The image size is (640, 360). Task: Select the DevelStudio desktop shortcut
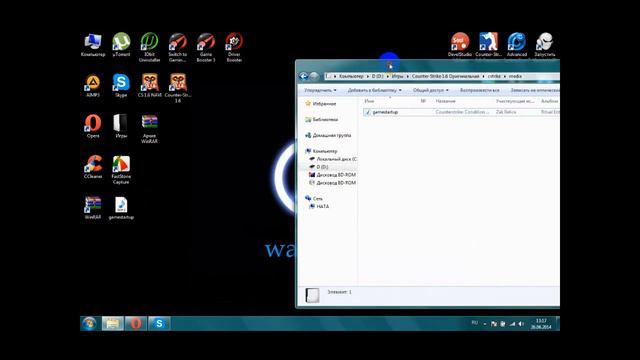[x=460, y=45]
